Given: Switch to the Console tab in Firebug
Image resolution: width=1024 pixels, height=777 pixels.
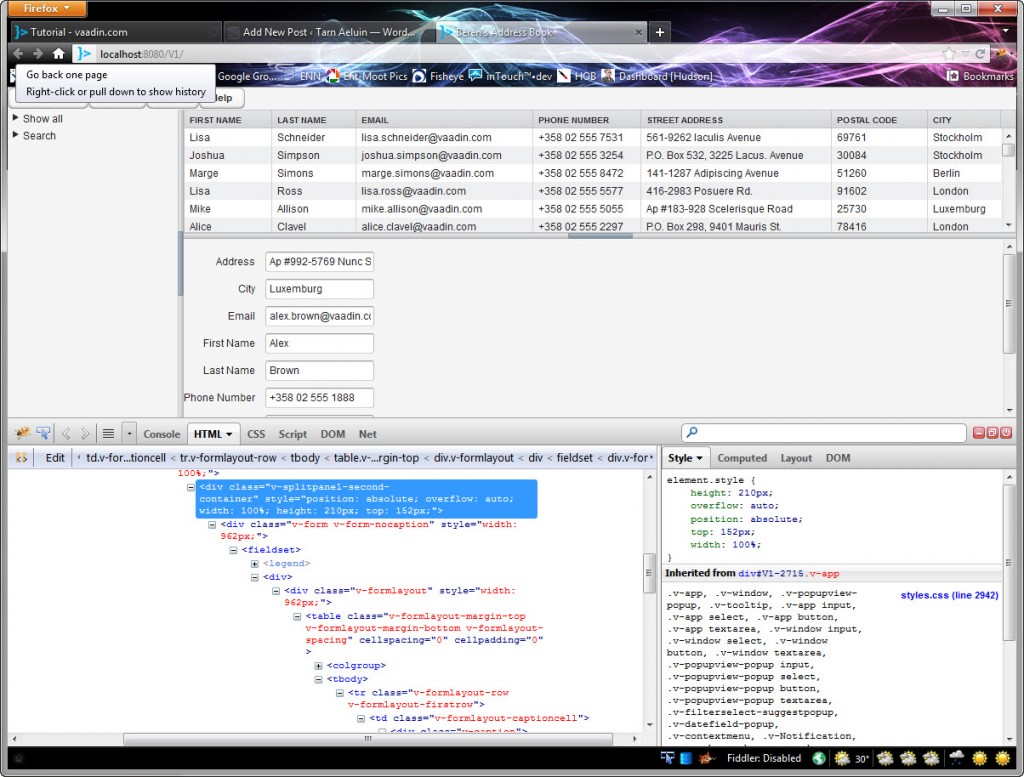Looking at the screenshot, I should coord(161,434).
